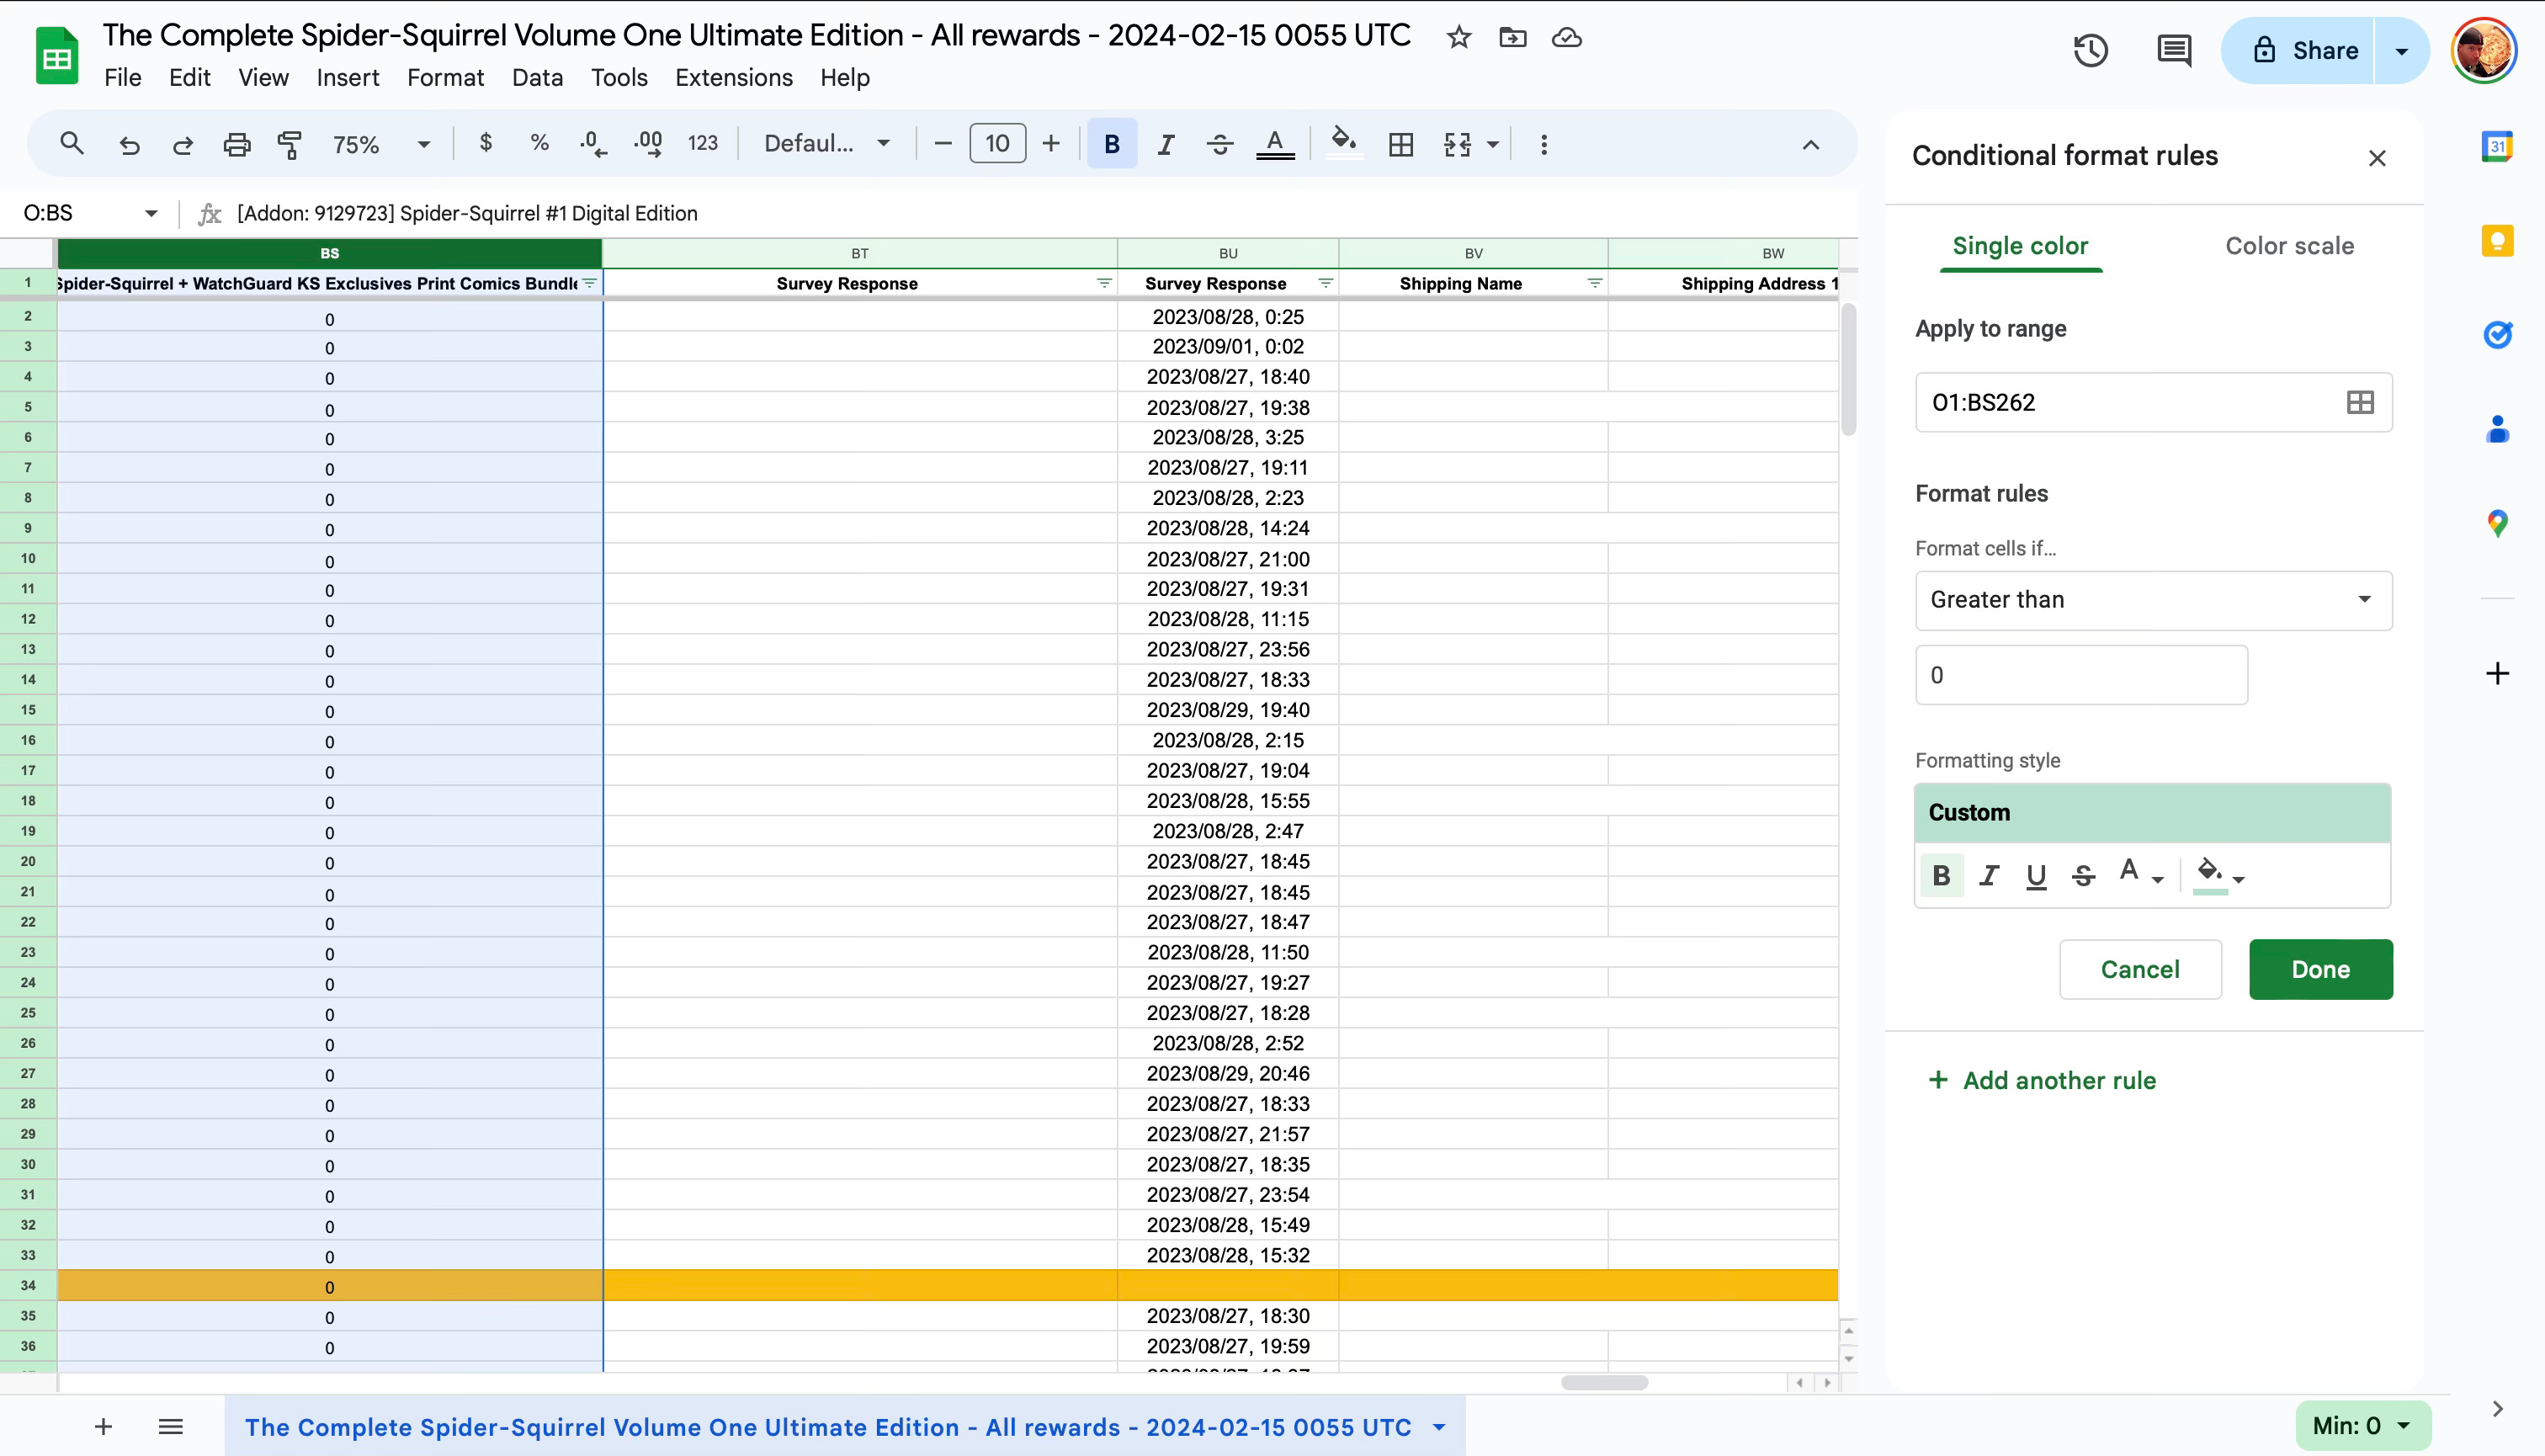Toggle bold in the main toolbar

(1111, 144)
